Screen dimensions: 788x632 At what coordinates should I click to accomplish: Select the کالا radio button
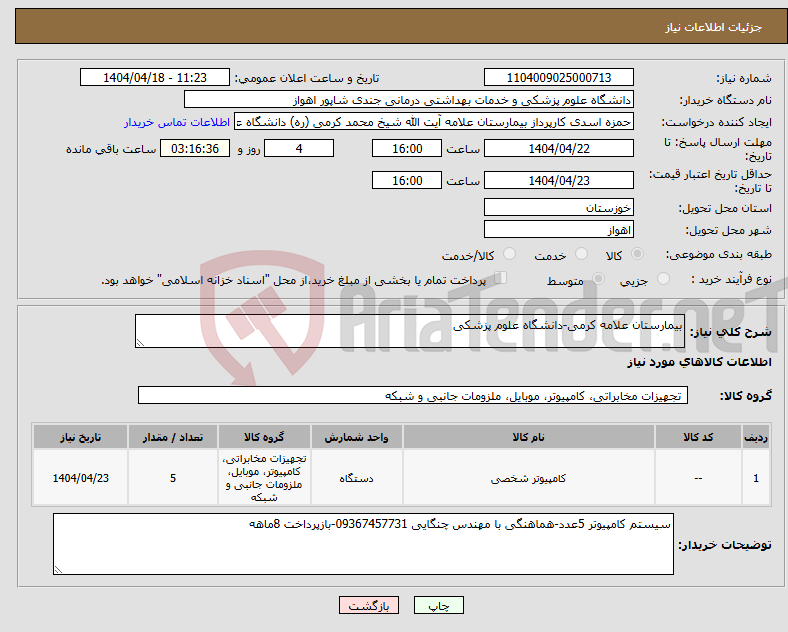point(637,254)
